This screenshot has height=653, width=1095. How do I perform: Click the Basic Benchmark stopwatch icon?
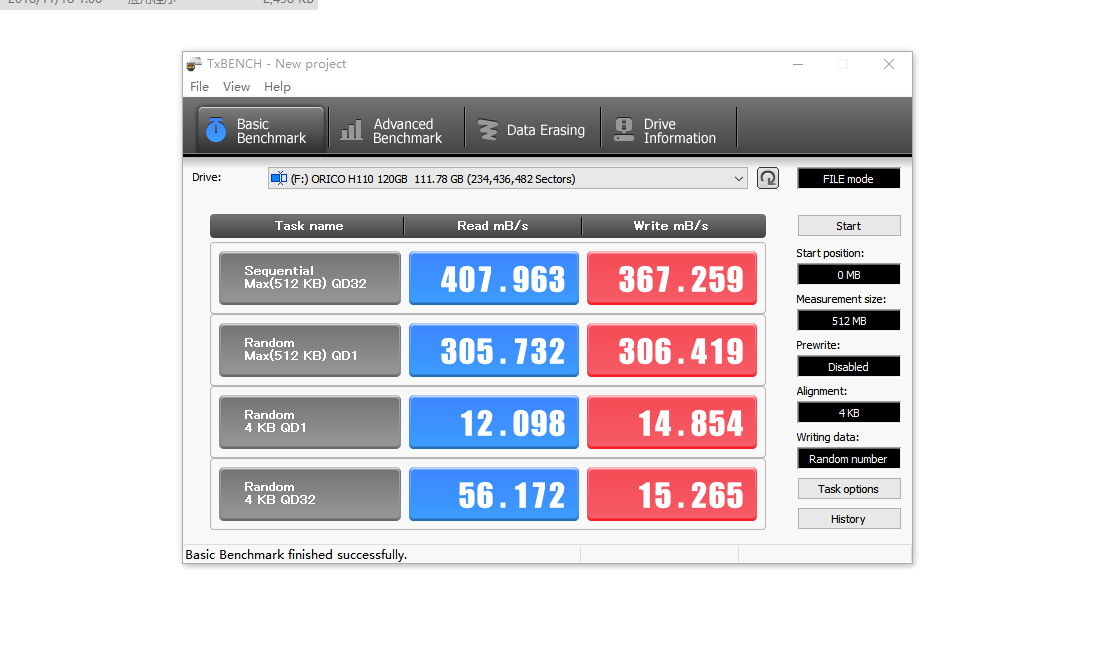coord(216,130)
